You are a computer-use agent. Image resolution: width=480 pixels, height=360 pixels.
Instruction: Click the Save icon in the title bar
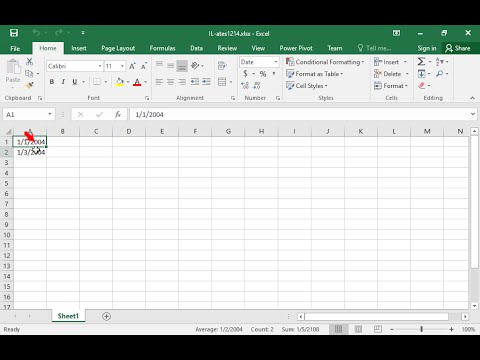(14, 33)
